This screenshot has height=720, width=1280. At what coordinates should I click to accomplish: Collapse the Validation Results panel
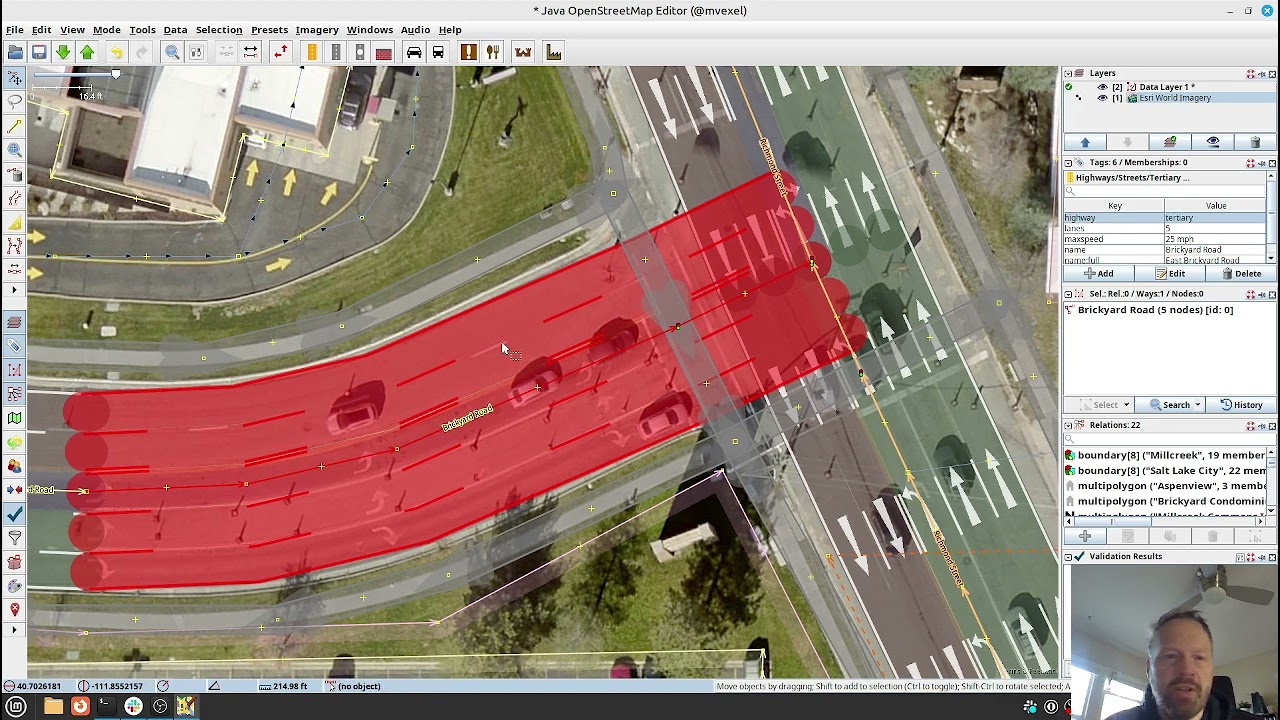point(1068,556)
